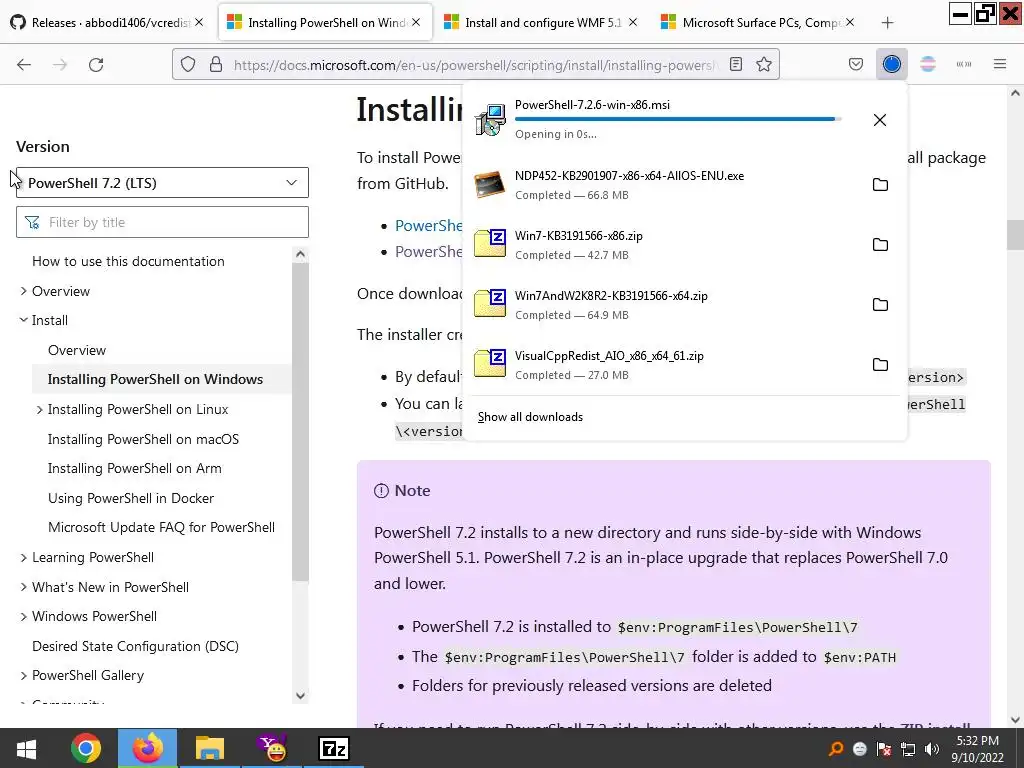Go back to previous page
1024x768 pixels.
(x=24, y=65)
